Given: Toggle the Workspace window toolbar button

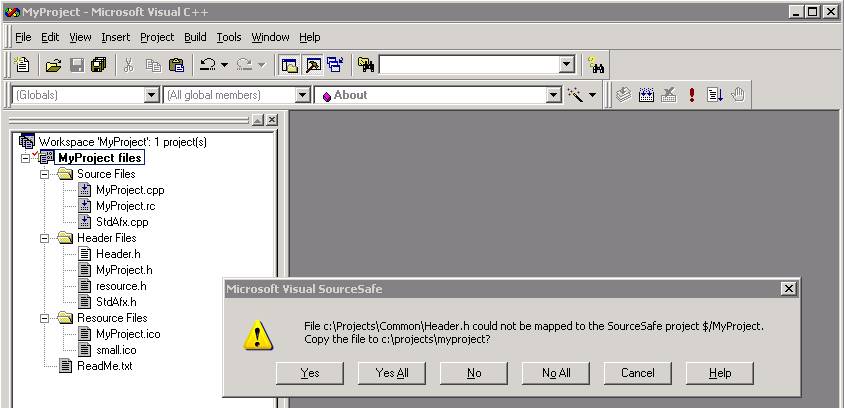Looking at the screenshot, I should [x=289, y=65].
